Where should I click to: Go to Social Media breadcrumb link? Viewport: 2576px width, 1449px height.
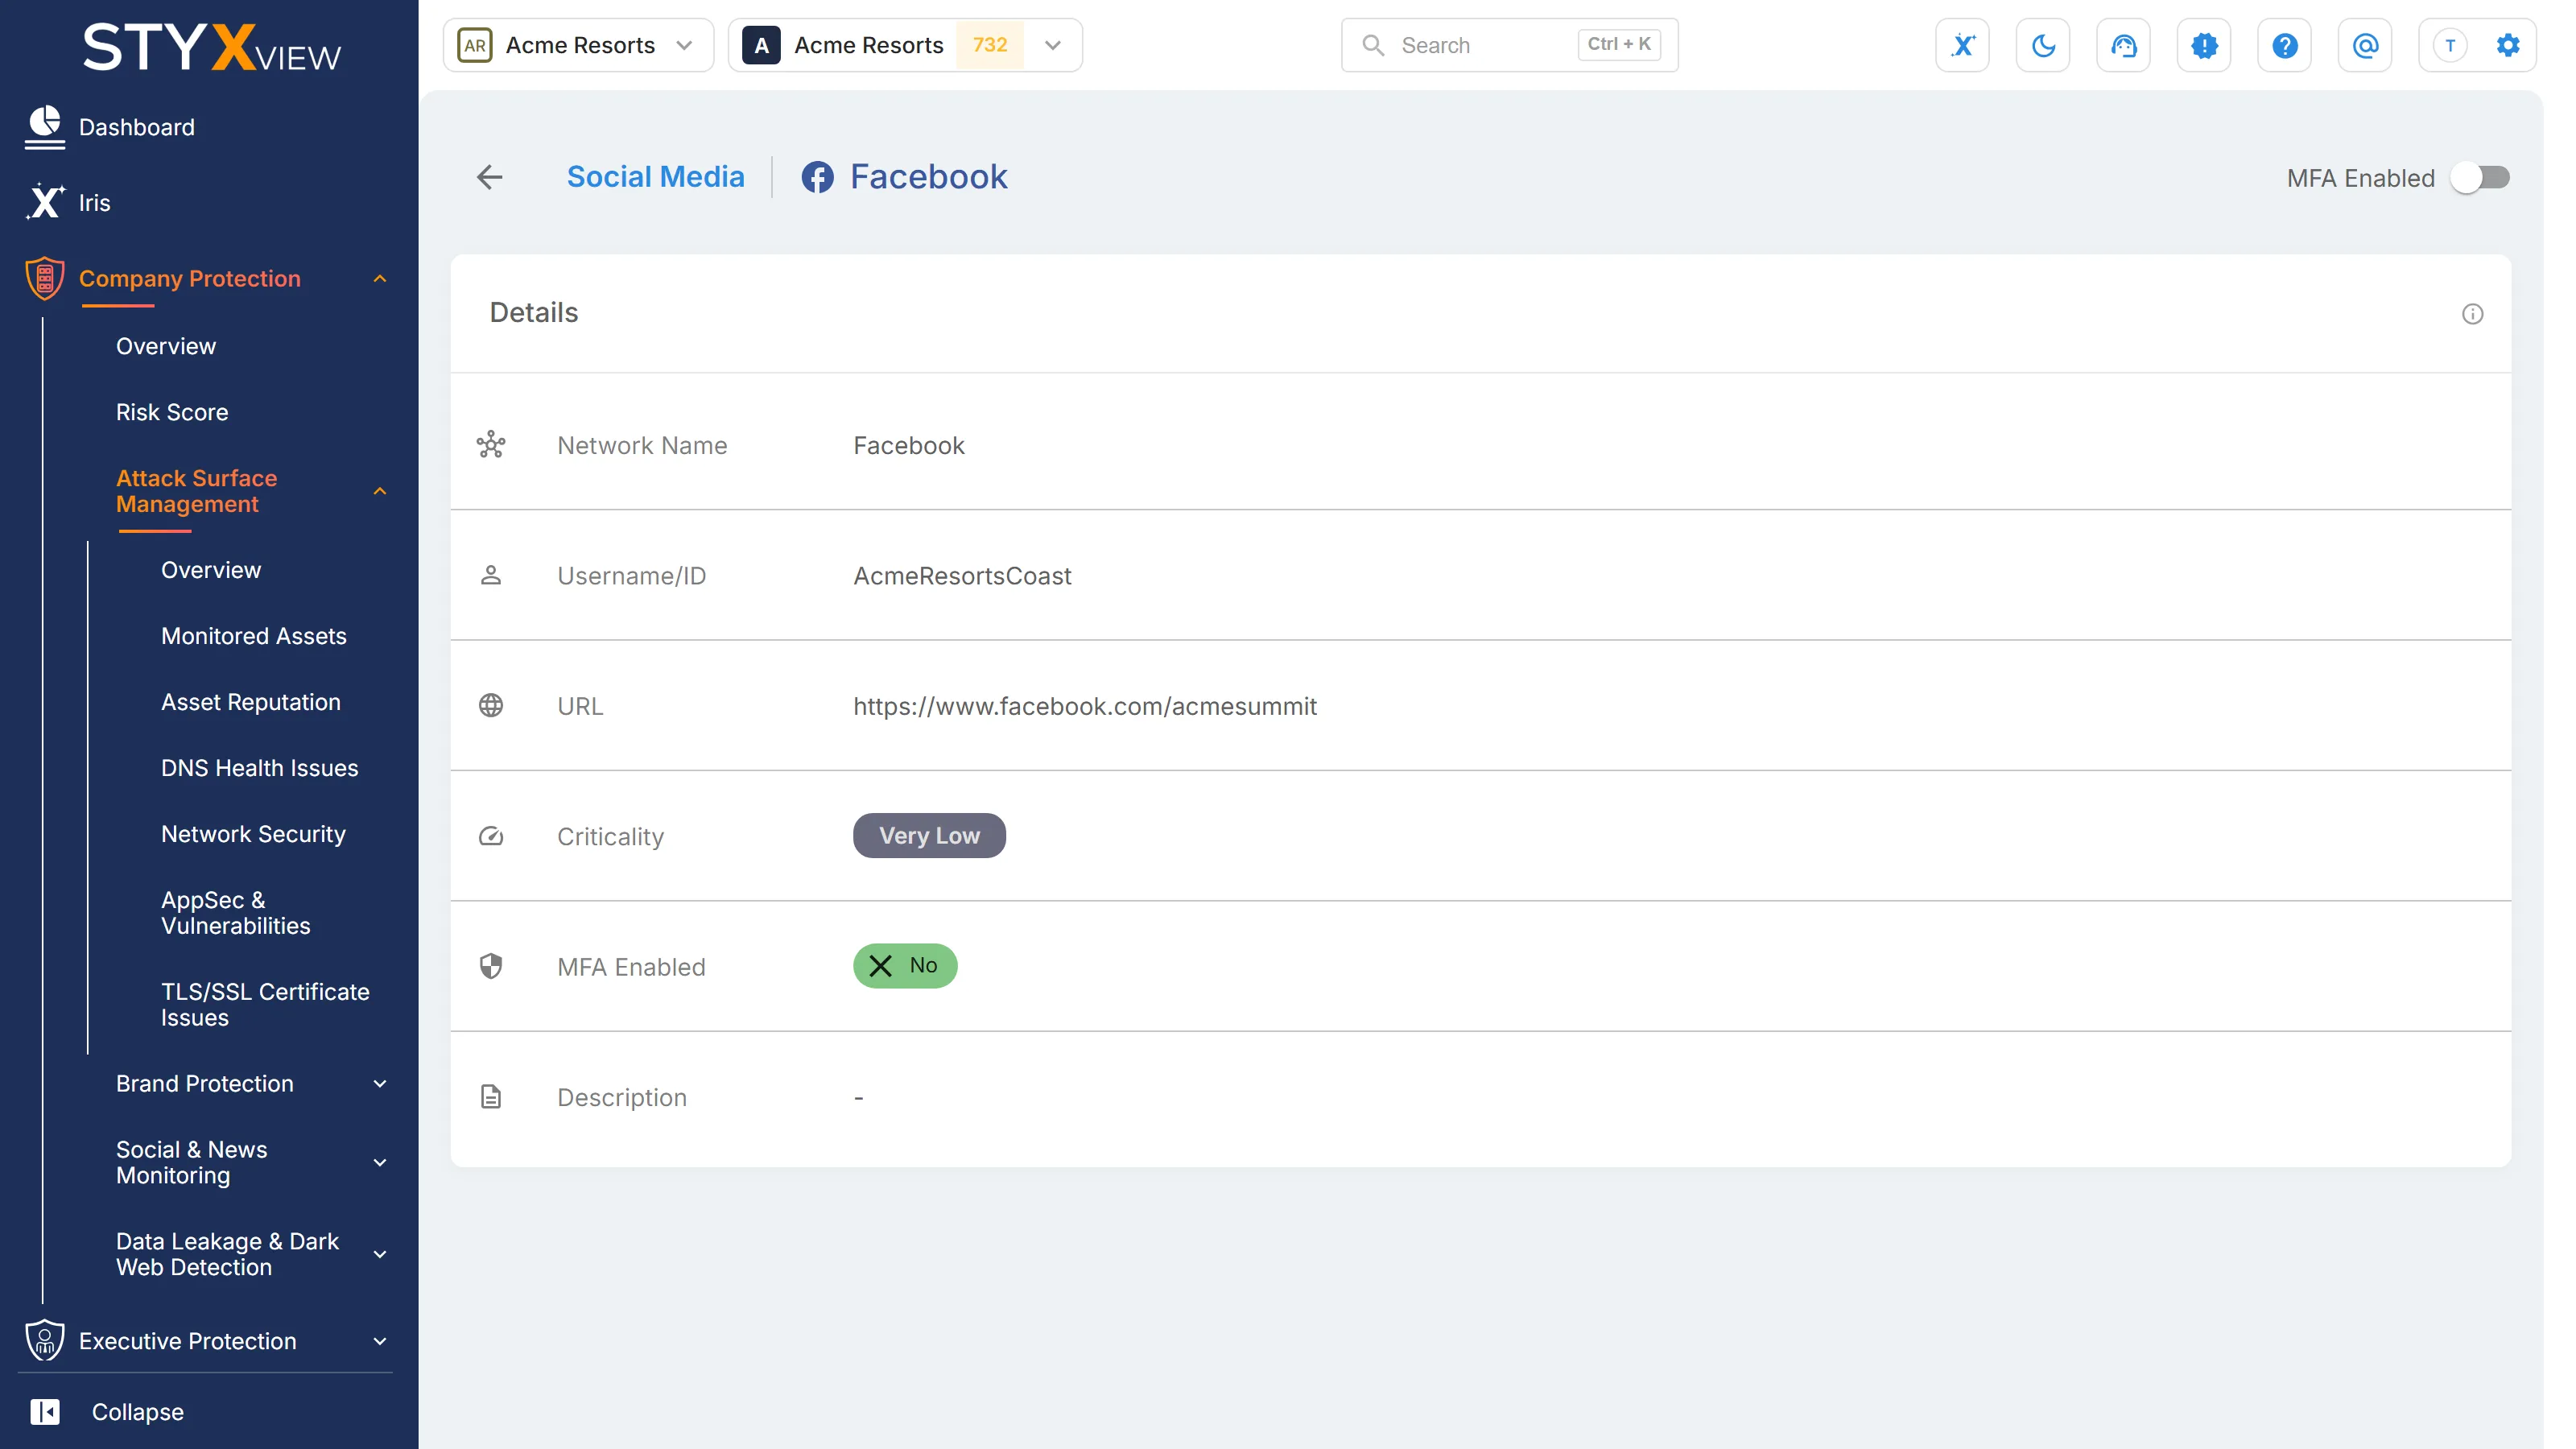[655, 177]
